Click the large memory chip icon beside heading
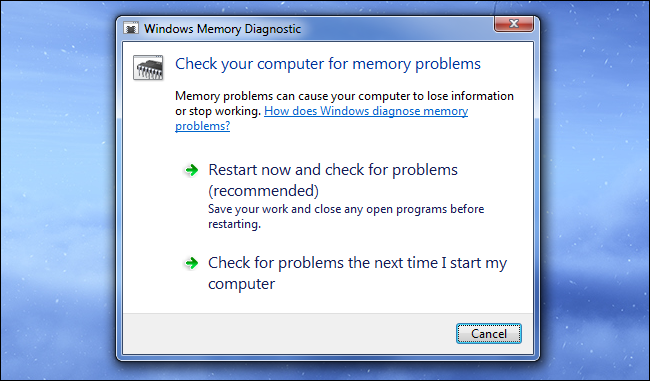The width and height of the screenshot is (650, 381). pos(148,68)
